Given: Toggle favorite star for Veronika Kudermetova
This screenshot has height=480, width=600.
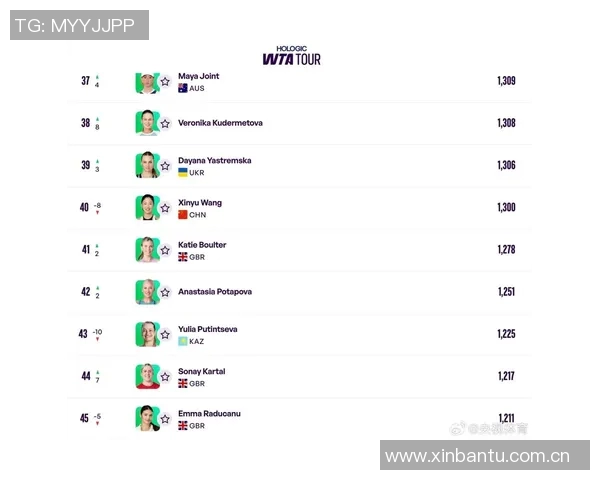Looking at the screenshot, I should pos(165,123).
